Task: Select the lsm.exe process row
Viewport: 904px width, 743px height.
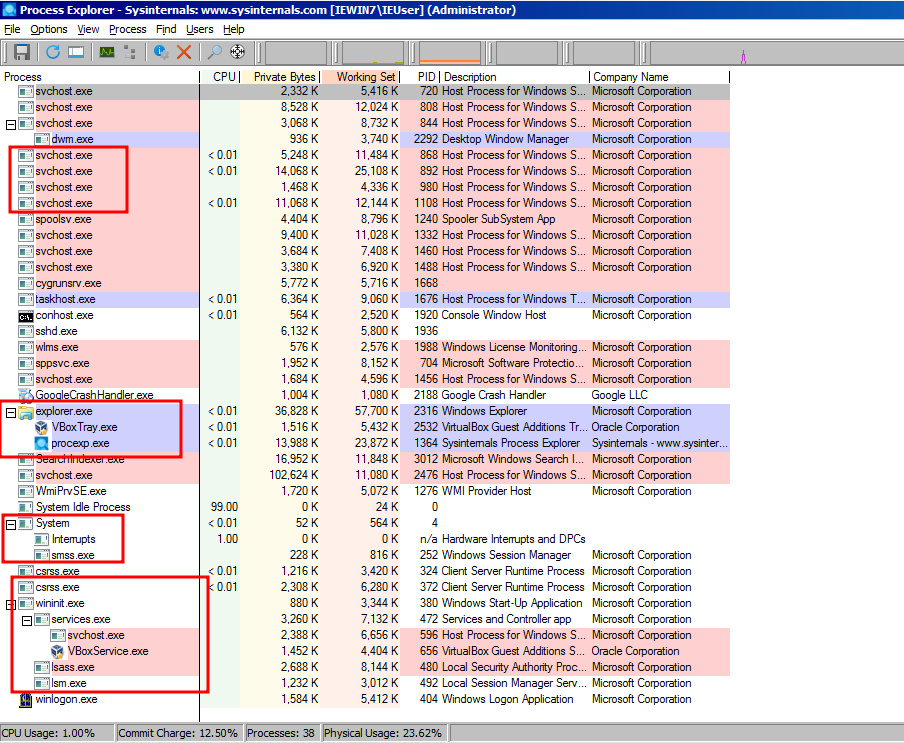Action: 365,684
